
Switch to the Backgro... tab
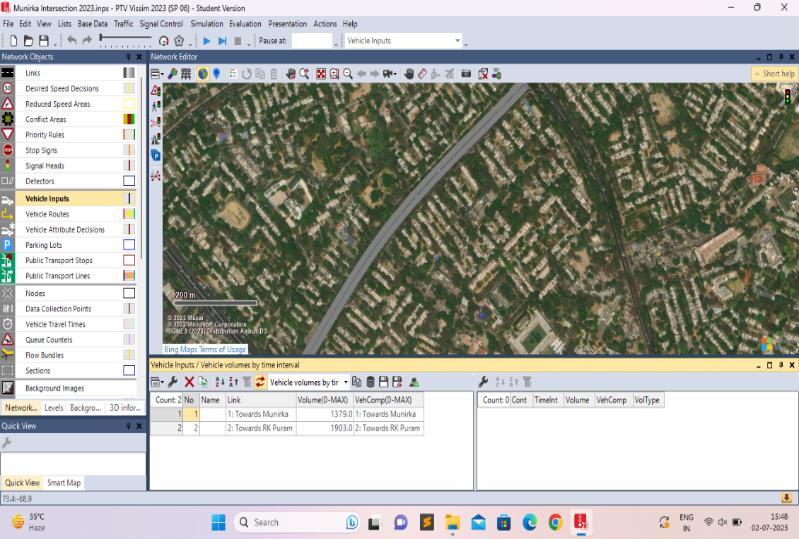(85, 408)
